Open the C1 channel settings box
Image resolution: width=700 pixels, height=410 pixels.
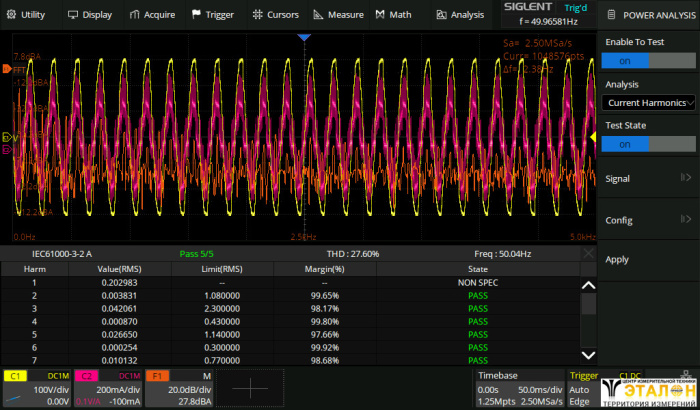tap(35, 388)
